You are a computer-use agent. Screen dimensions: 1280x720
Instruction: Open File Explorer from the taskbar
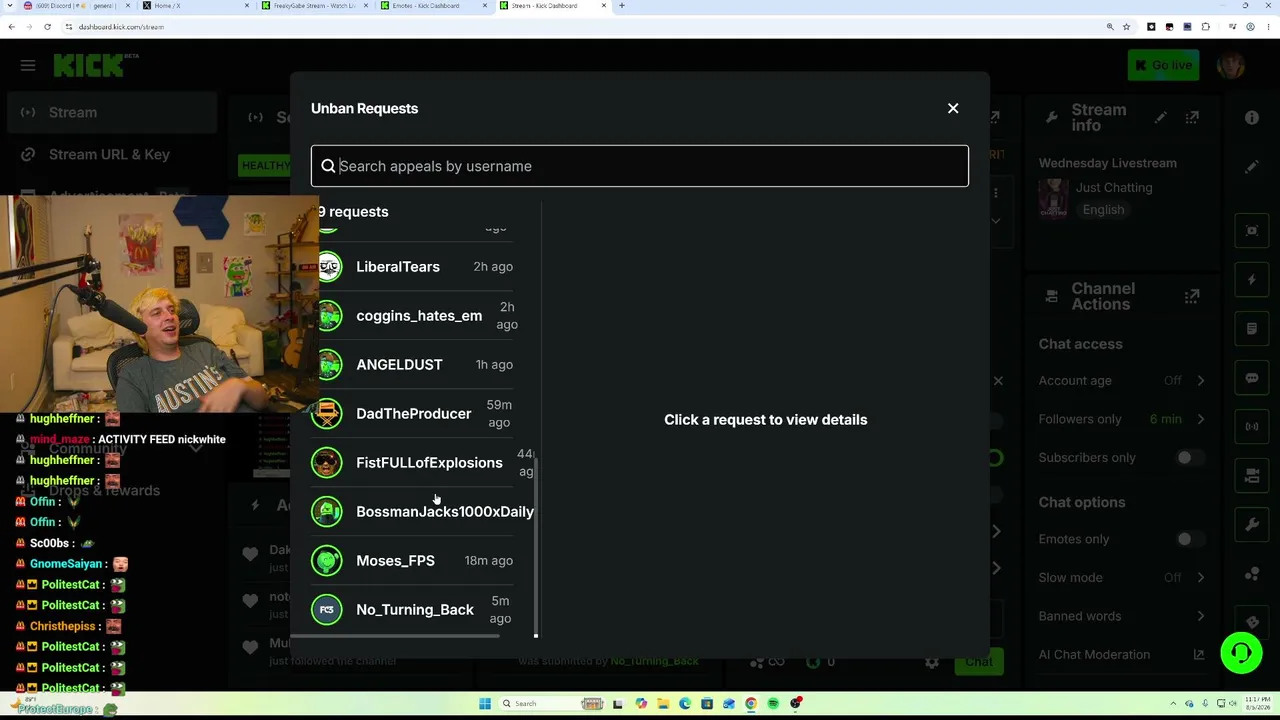(663, 704)
